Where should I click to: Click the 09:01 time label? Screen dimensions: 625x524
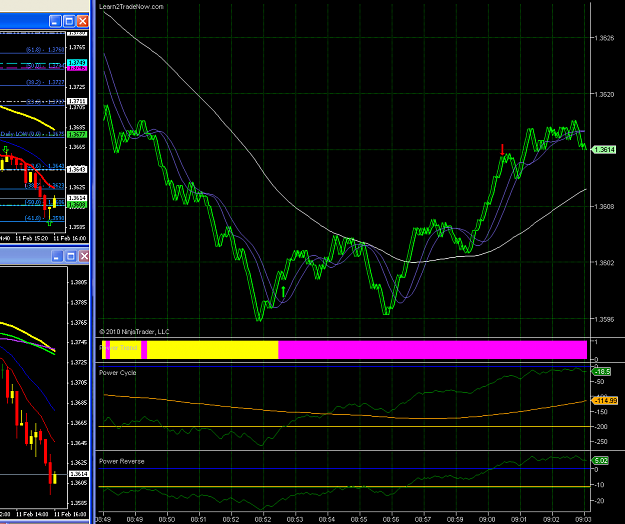[520, 520]
